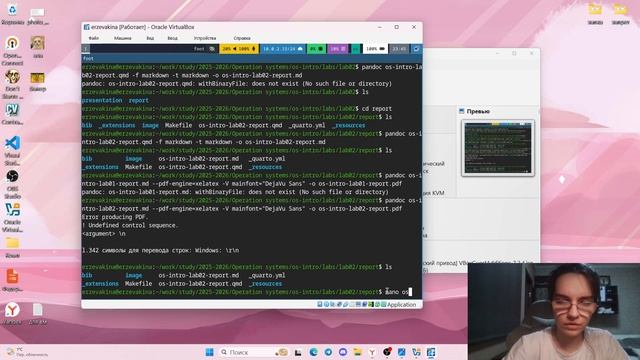This screenshot has height=360, width=640.
Task: Click the tray icon at bar's right end
Action: [416, 49]
